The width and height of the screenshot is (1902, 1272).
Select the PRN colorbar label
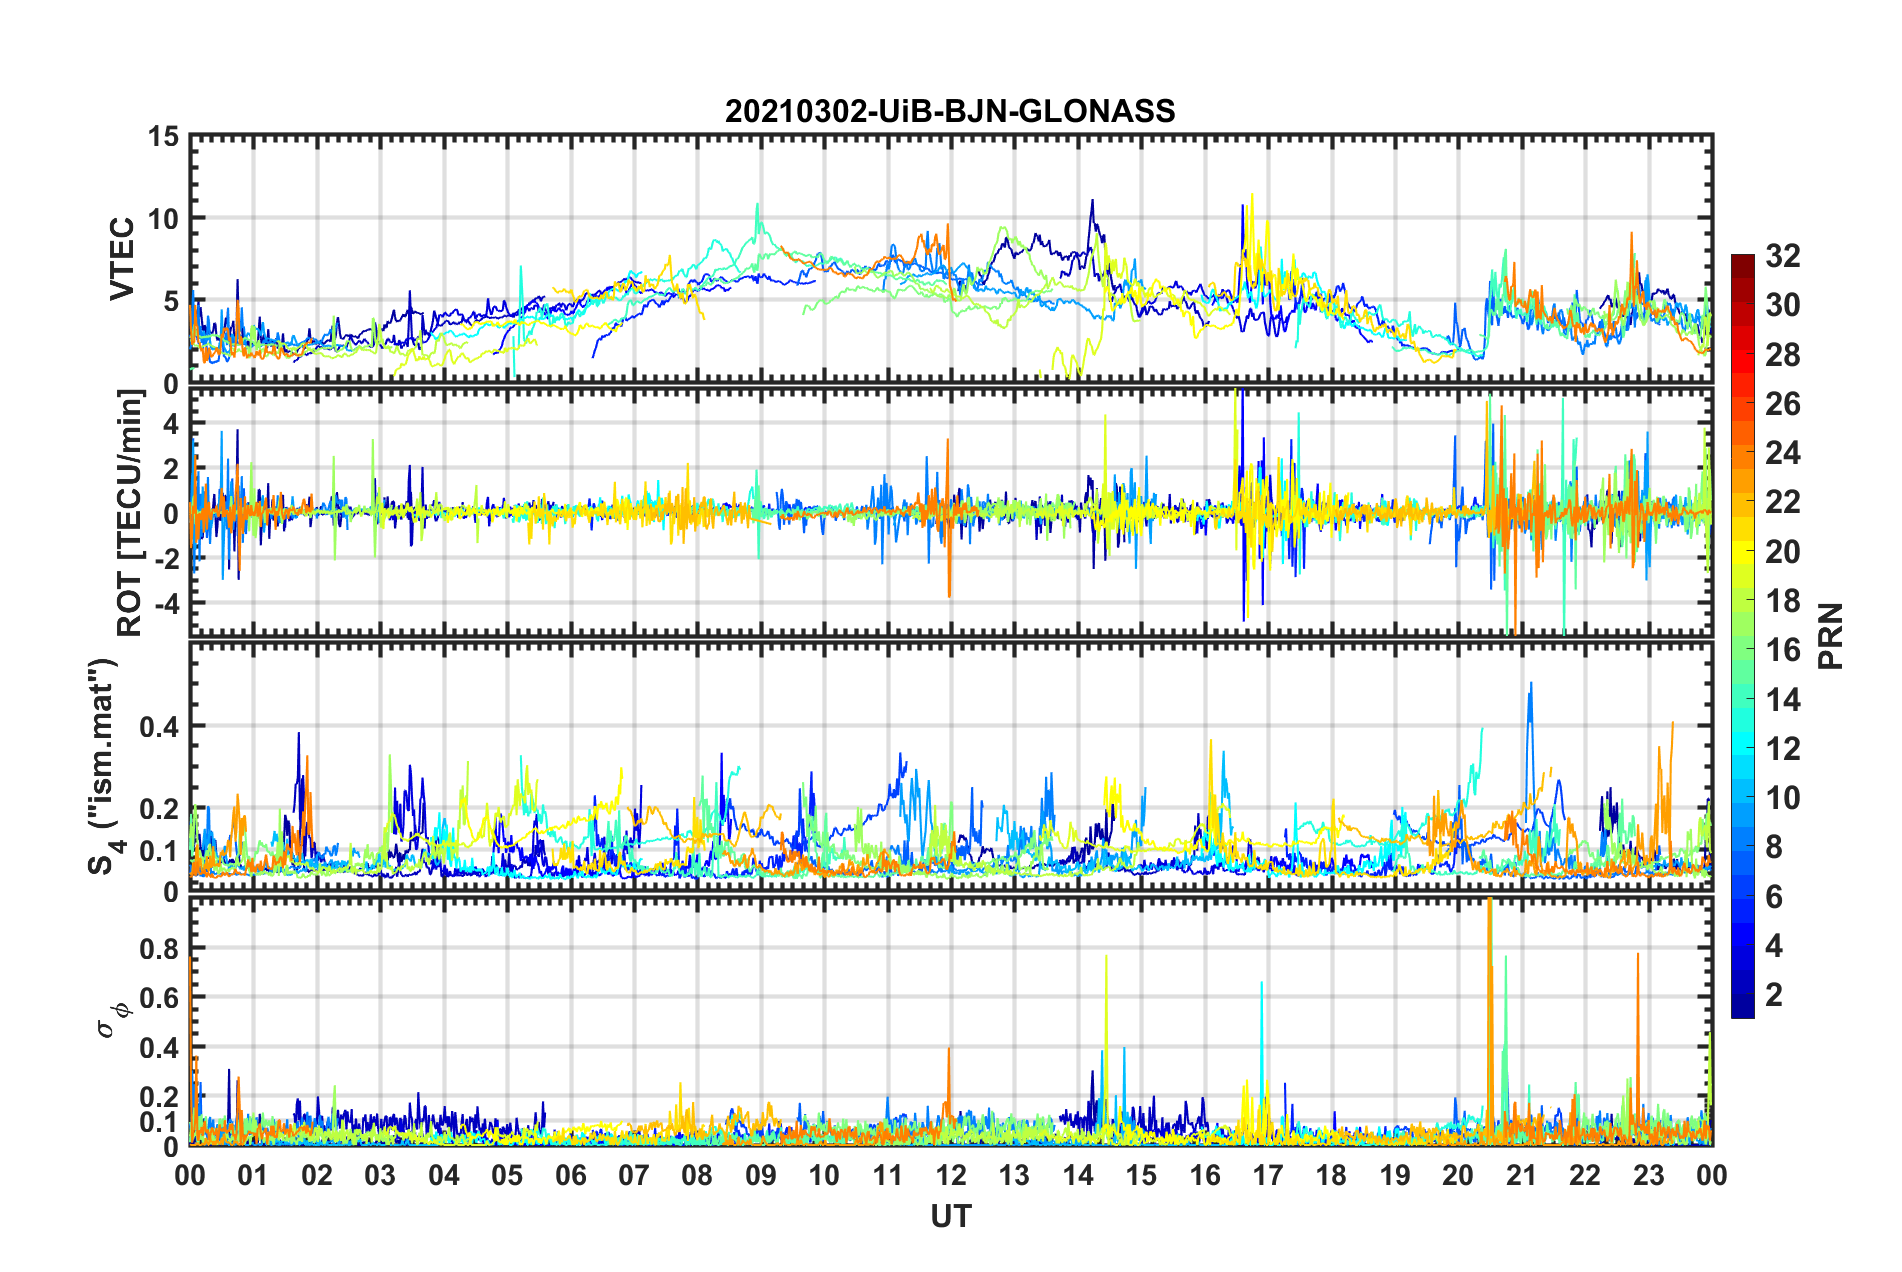click(x=1831, y=636)
